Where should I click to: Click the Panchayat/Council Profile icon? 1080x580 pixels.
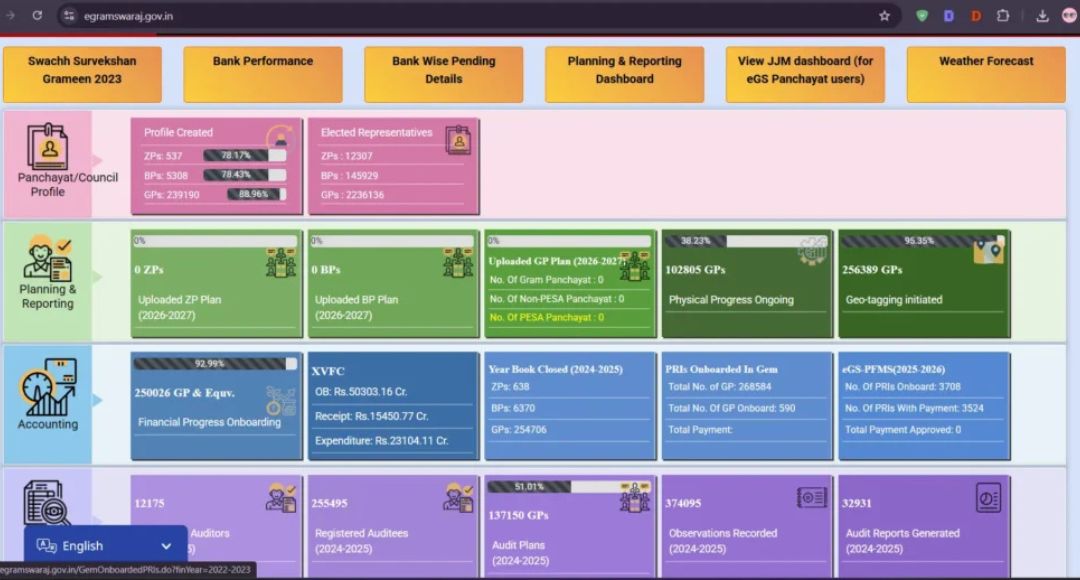(47, 146)
